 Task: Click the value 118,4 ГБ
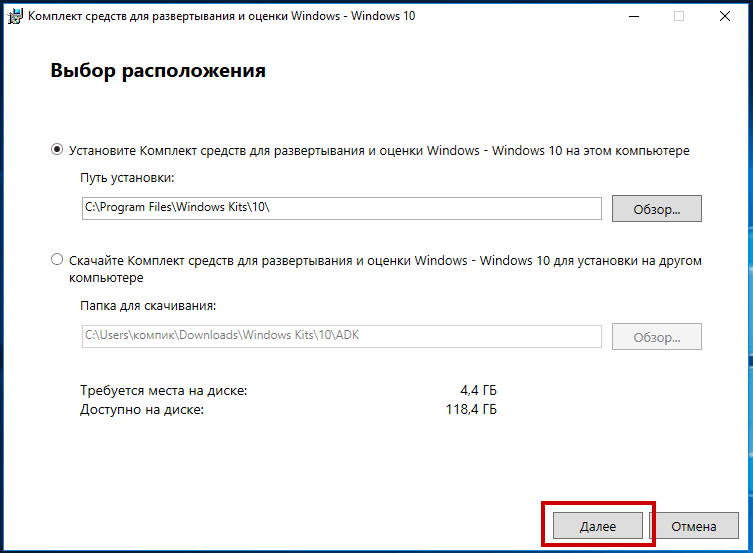tap(471, 409)
